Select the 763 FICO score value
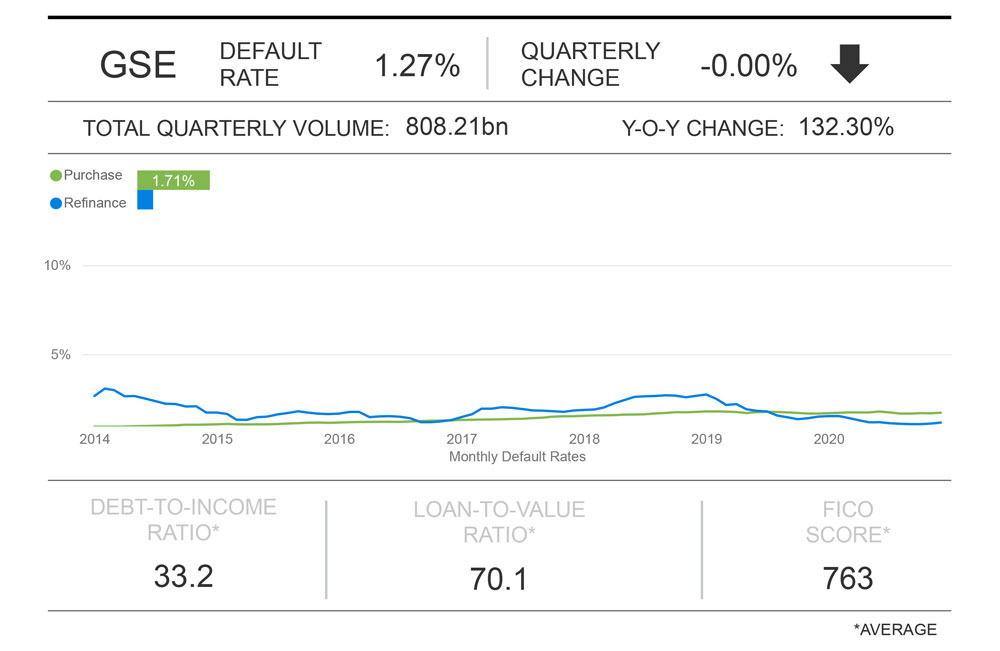This screenshot has width=1000, height=651. tap(848, 578)
